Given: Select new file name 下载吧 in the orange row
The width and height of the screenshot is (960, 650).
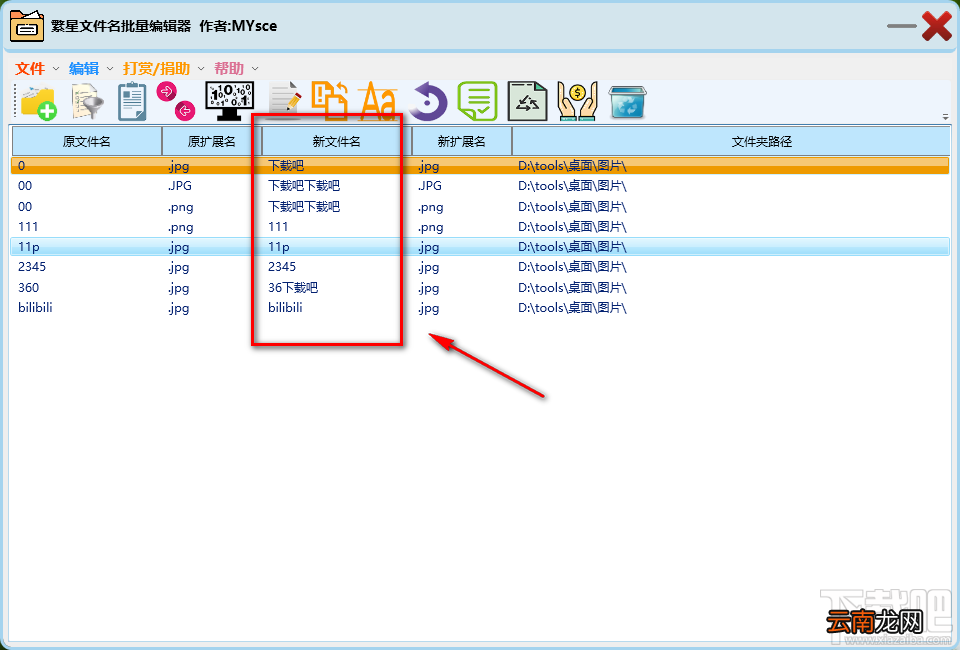Looking at the screenshot, I should coord(286,166).
